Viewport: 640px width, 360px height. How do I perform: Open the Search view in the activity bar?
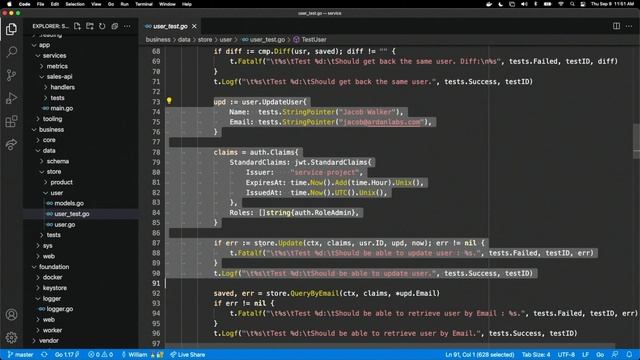(11, 52)
